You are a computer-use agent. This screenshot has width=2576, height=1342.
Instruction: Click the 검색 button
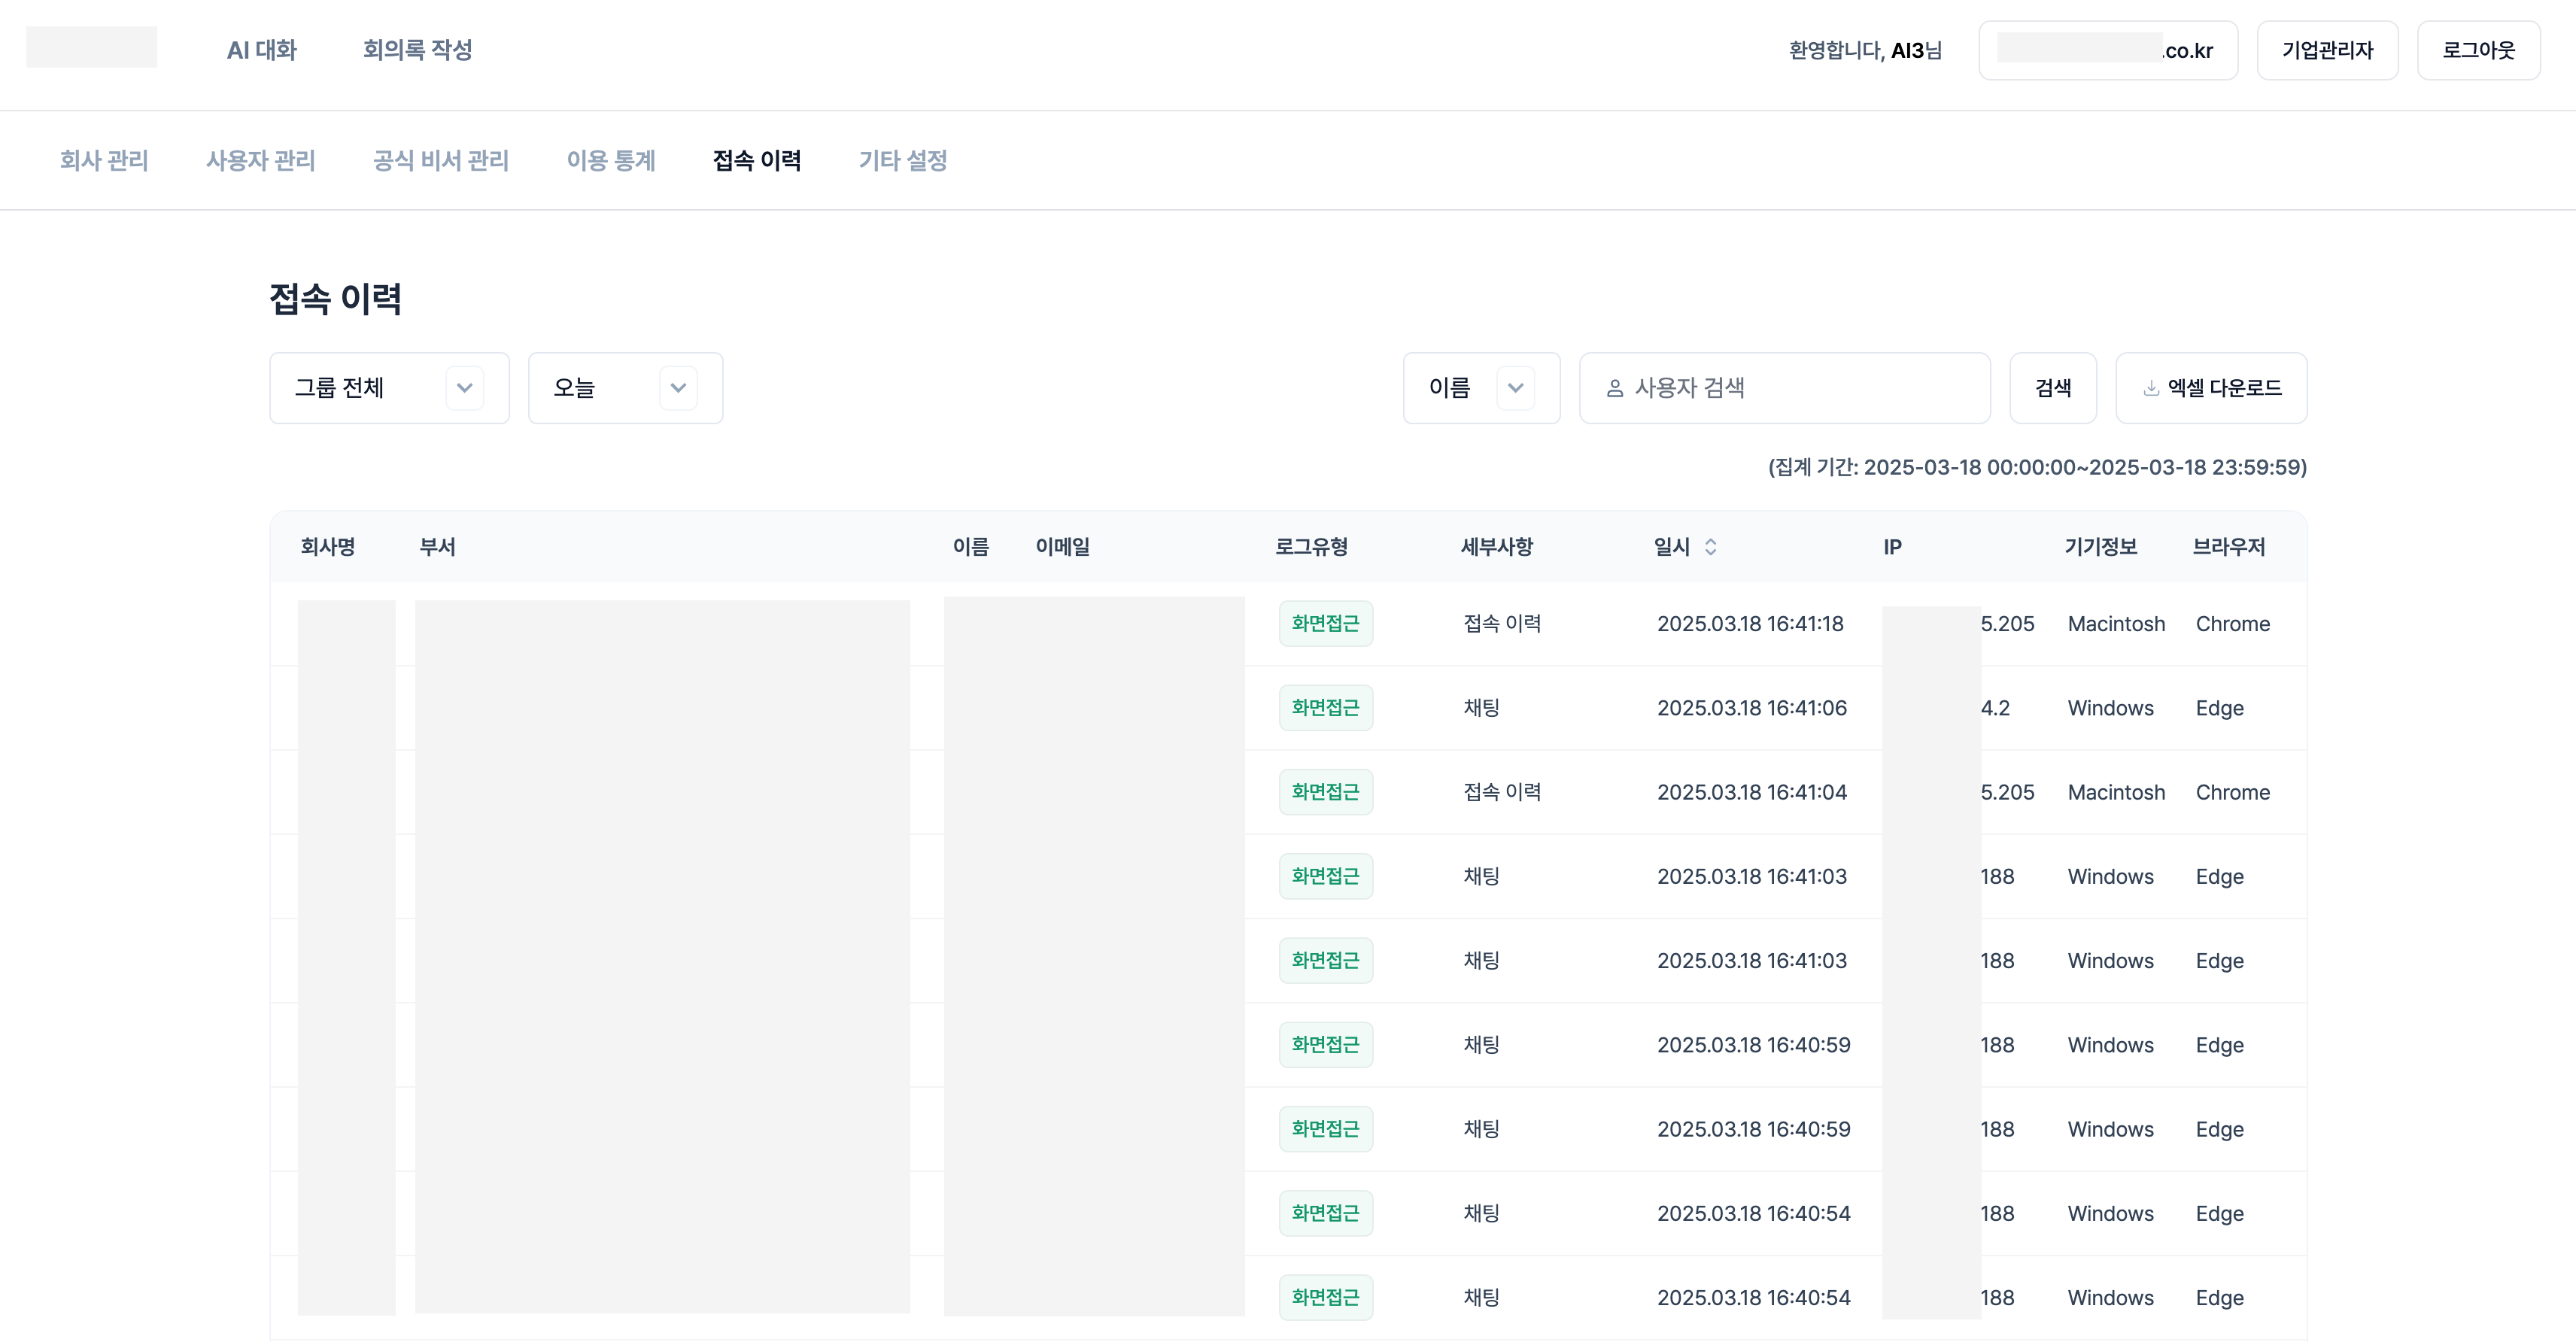2053,388
